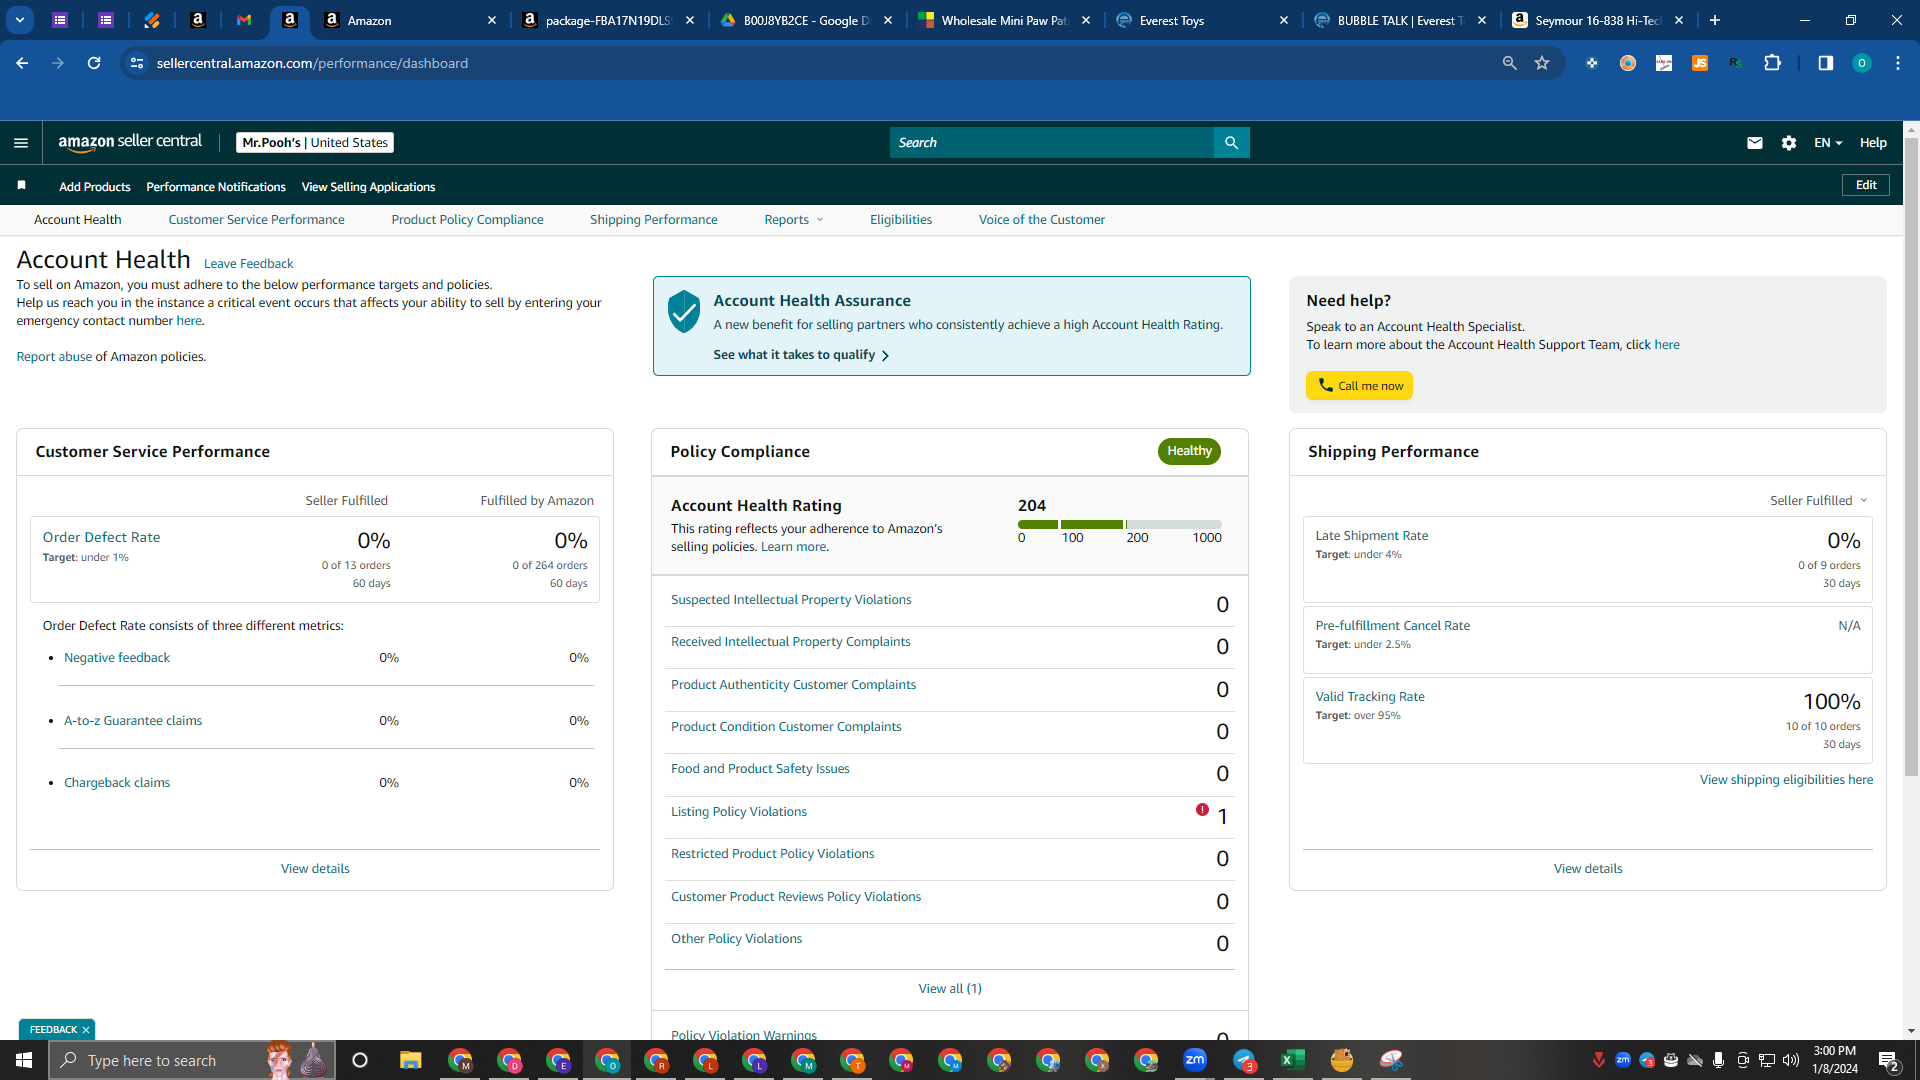This screenshot has height=1080, width=1920.
Task: Click the Account Health Rating progress bar
Action: click(x=1120, y=524)
